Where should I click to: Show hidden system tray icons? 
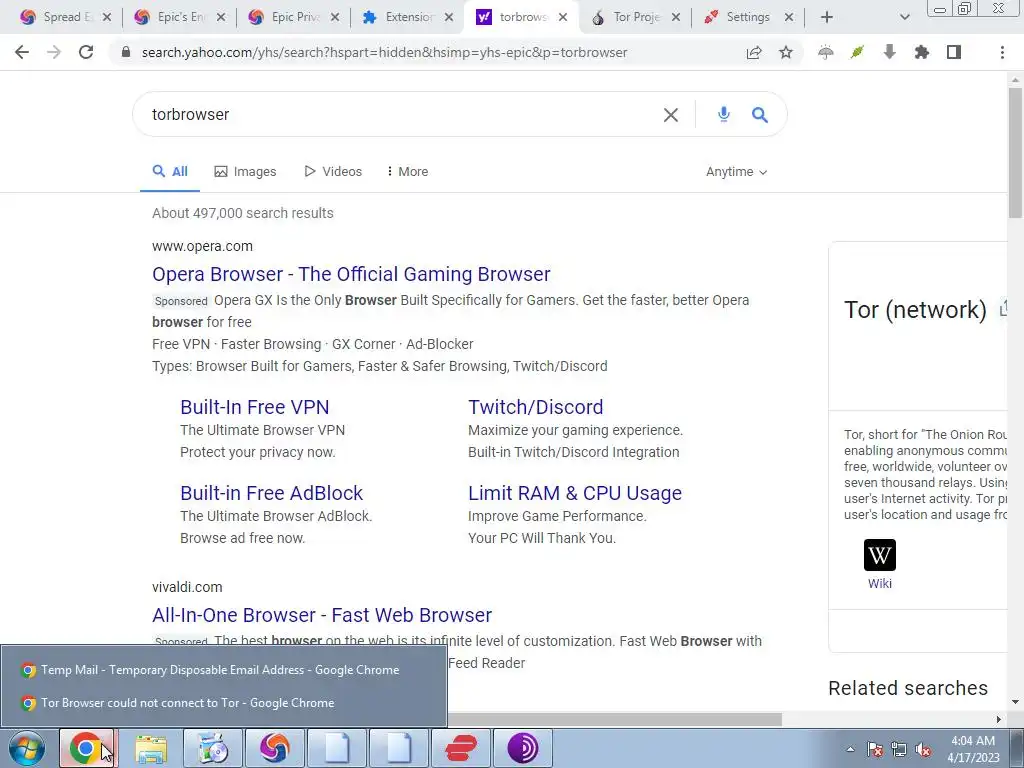(x=850, y=749)
